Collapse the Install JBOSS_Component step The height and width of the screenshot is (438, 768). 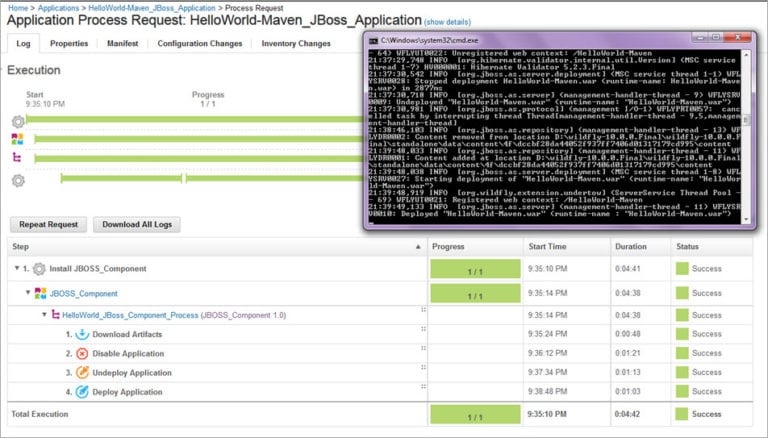(16, 269)
